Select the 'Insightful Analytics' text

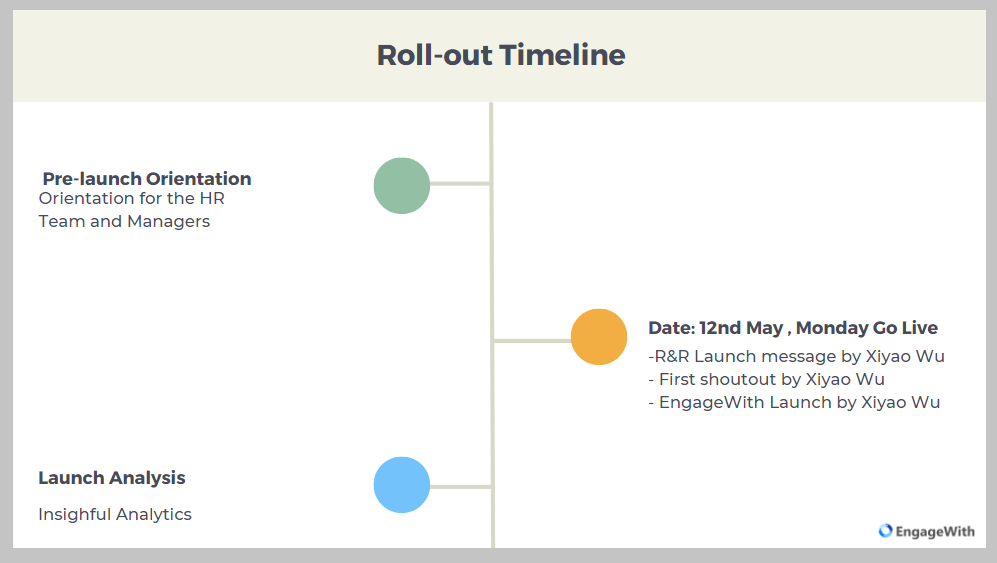(x=115, y=514)
